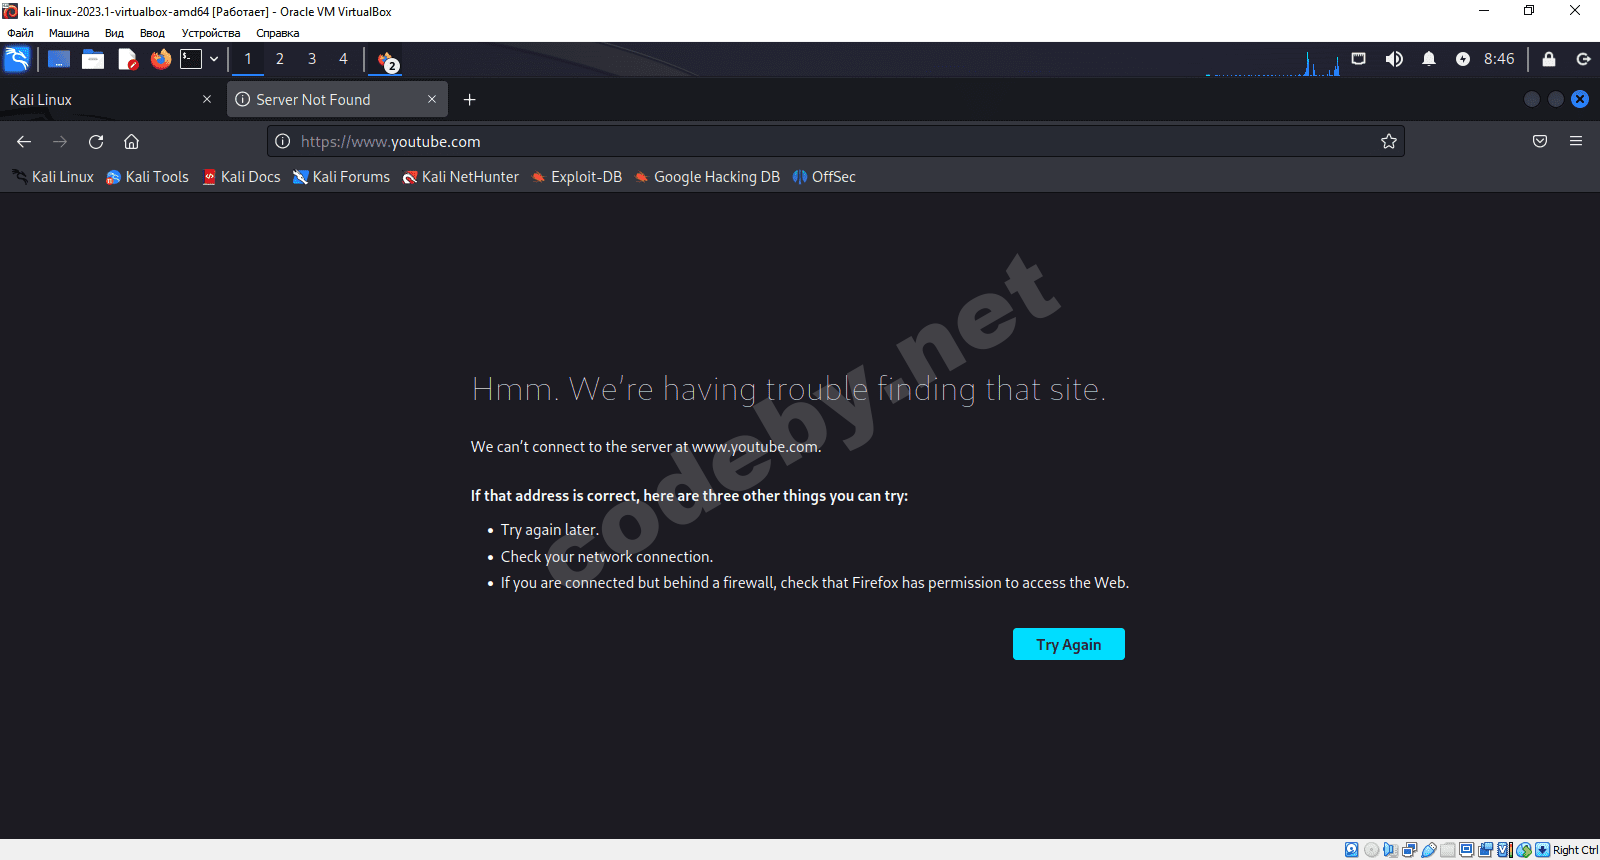This screenshot has height=860, width=1600.
Task: Open the Ввод menu
Action: point(152,33)
